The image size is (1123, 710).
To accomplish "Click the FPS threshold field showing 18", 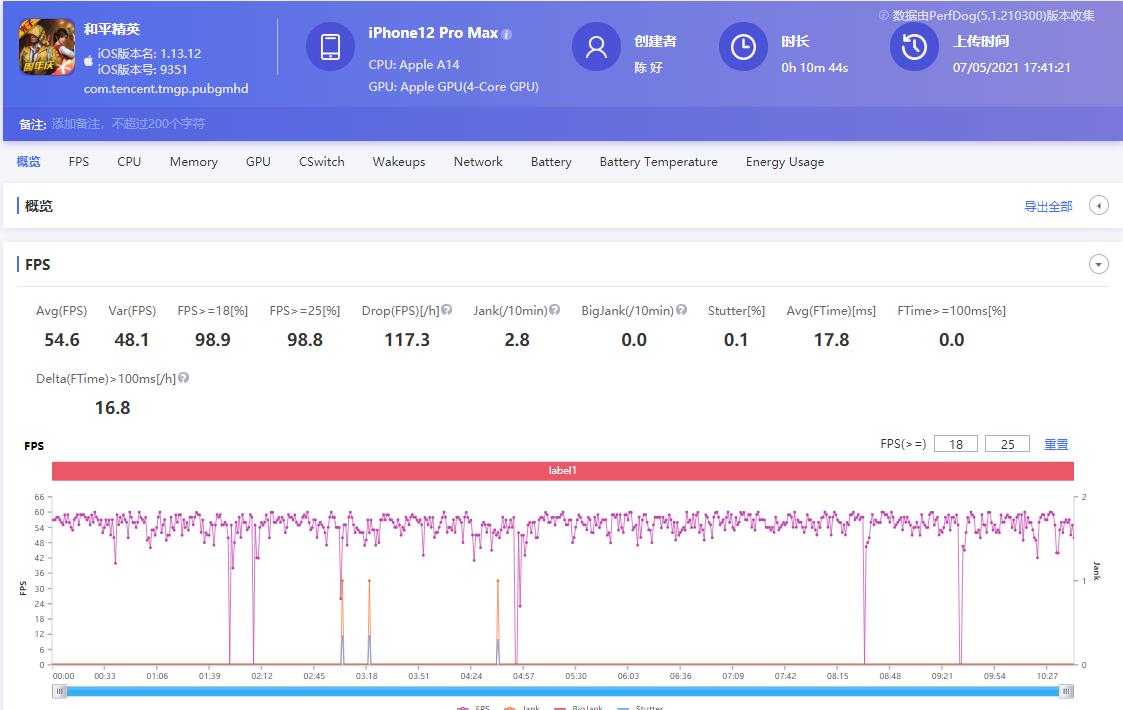I will pyautogui.click(x=956, y=444).
